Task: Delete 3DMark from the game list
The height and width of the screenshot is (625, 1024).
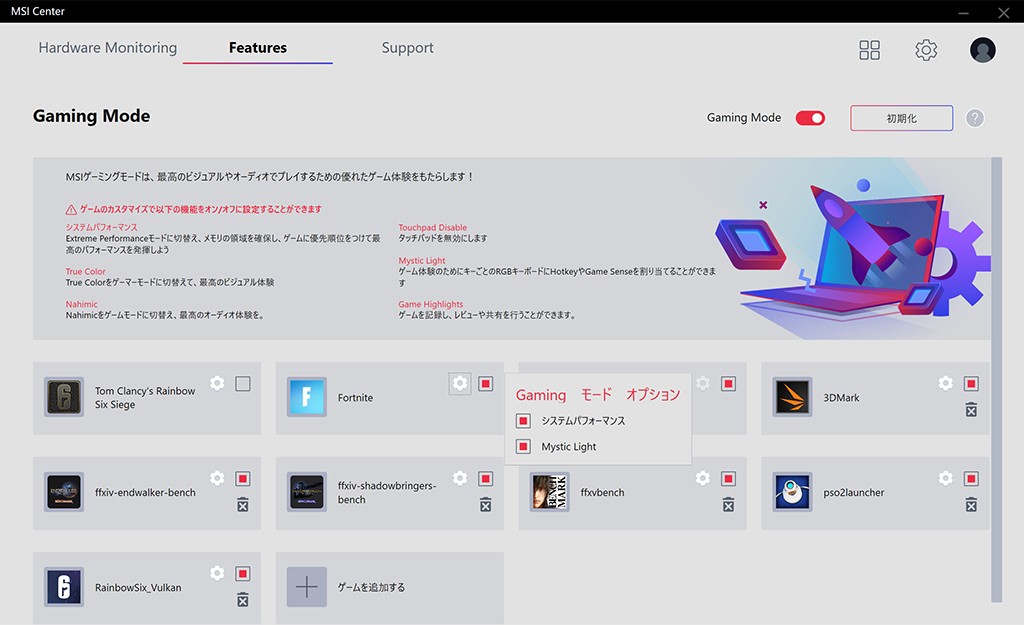Action: coord(971,410)
